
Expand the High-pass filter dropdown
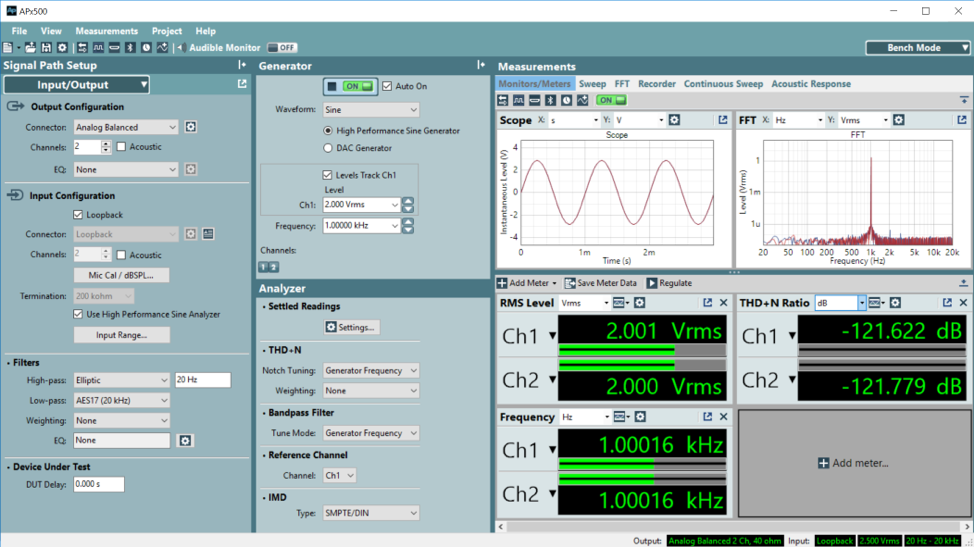[122, 380]
